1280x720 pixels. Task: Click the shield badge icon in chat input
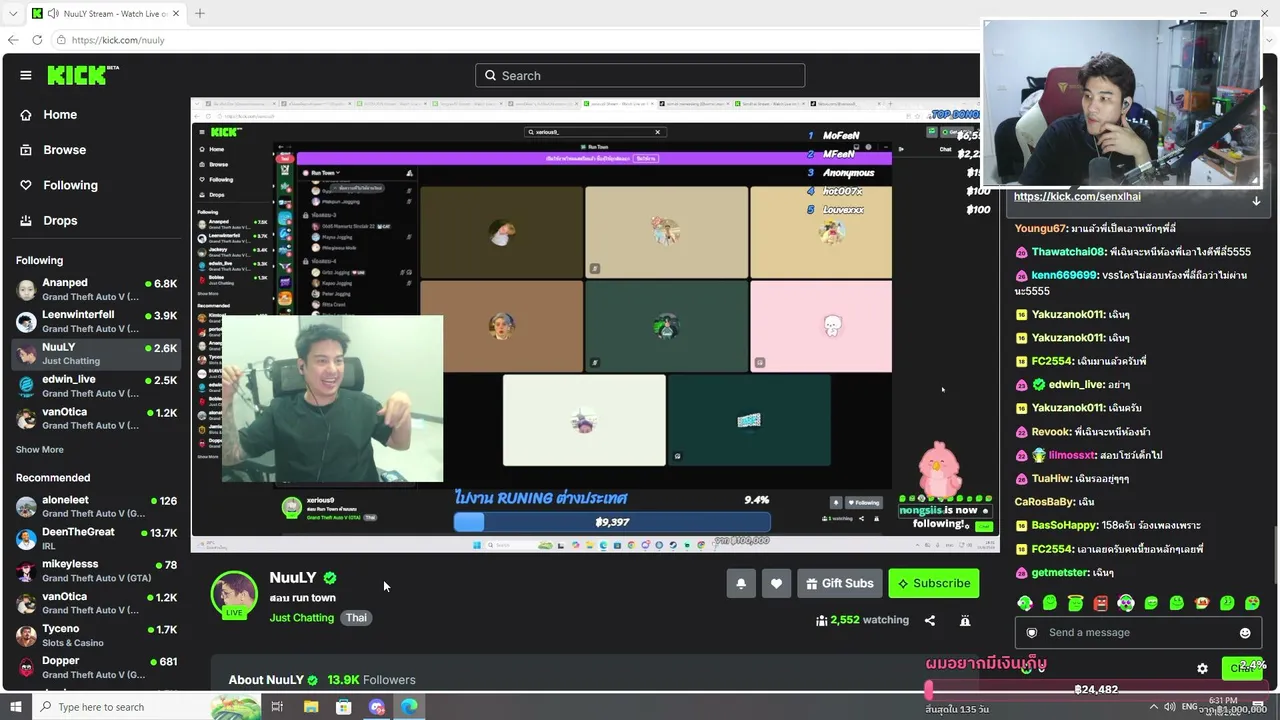click(1032, 633)
